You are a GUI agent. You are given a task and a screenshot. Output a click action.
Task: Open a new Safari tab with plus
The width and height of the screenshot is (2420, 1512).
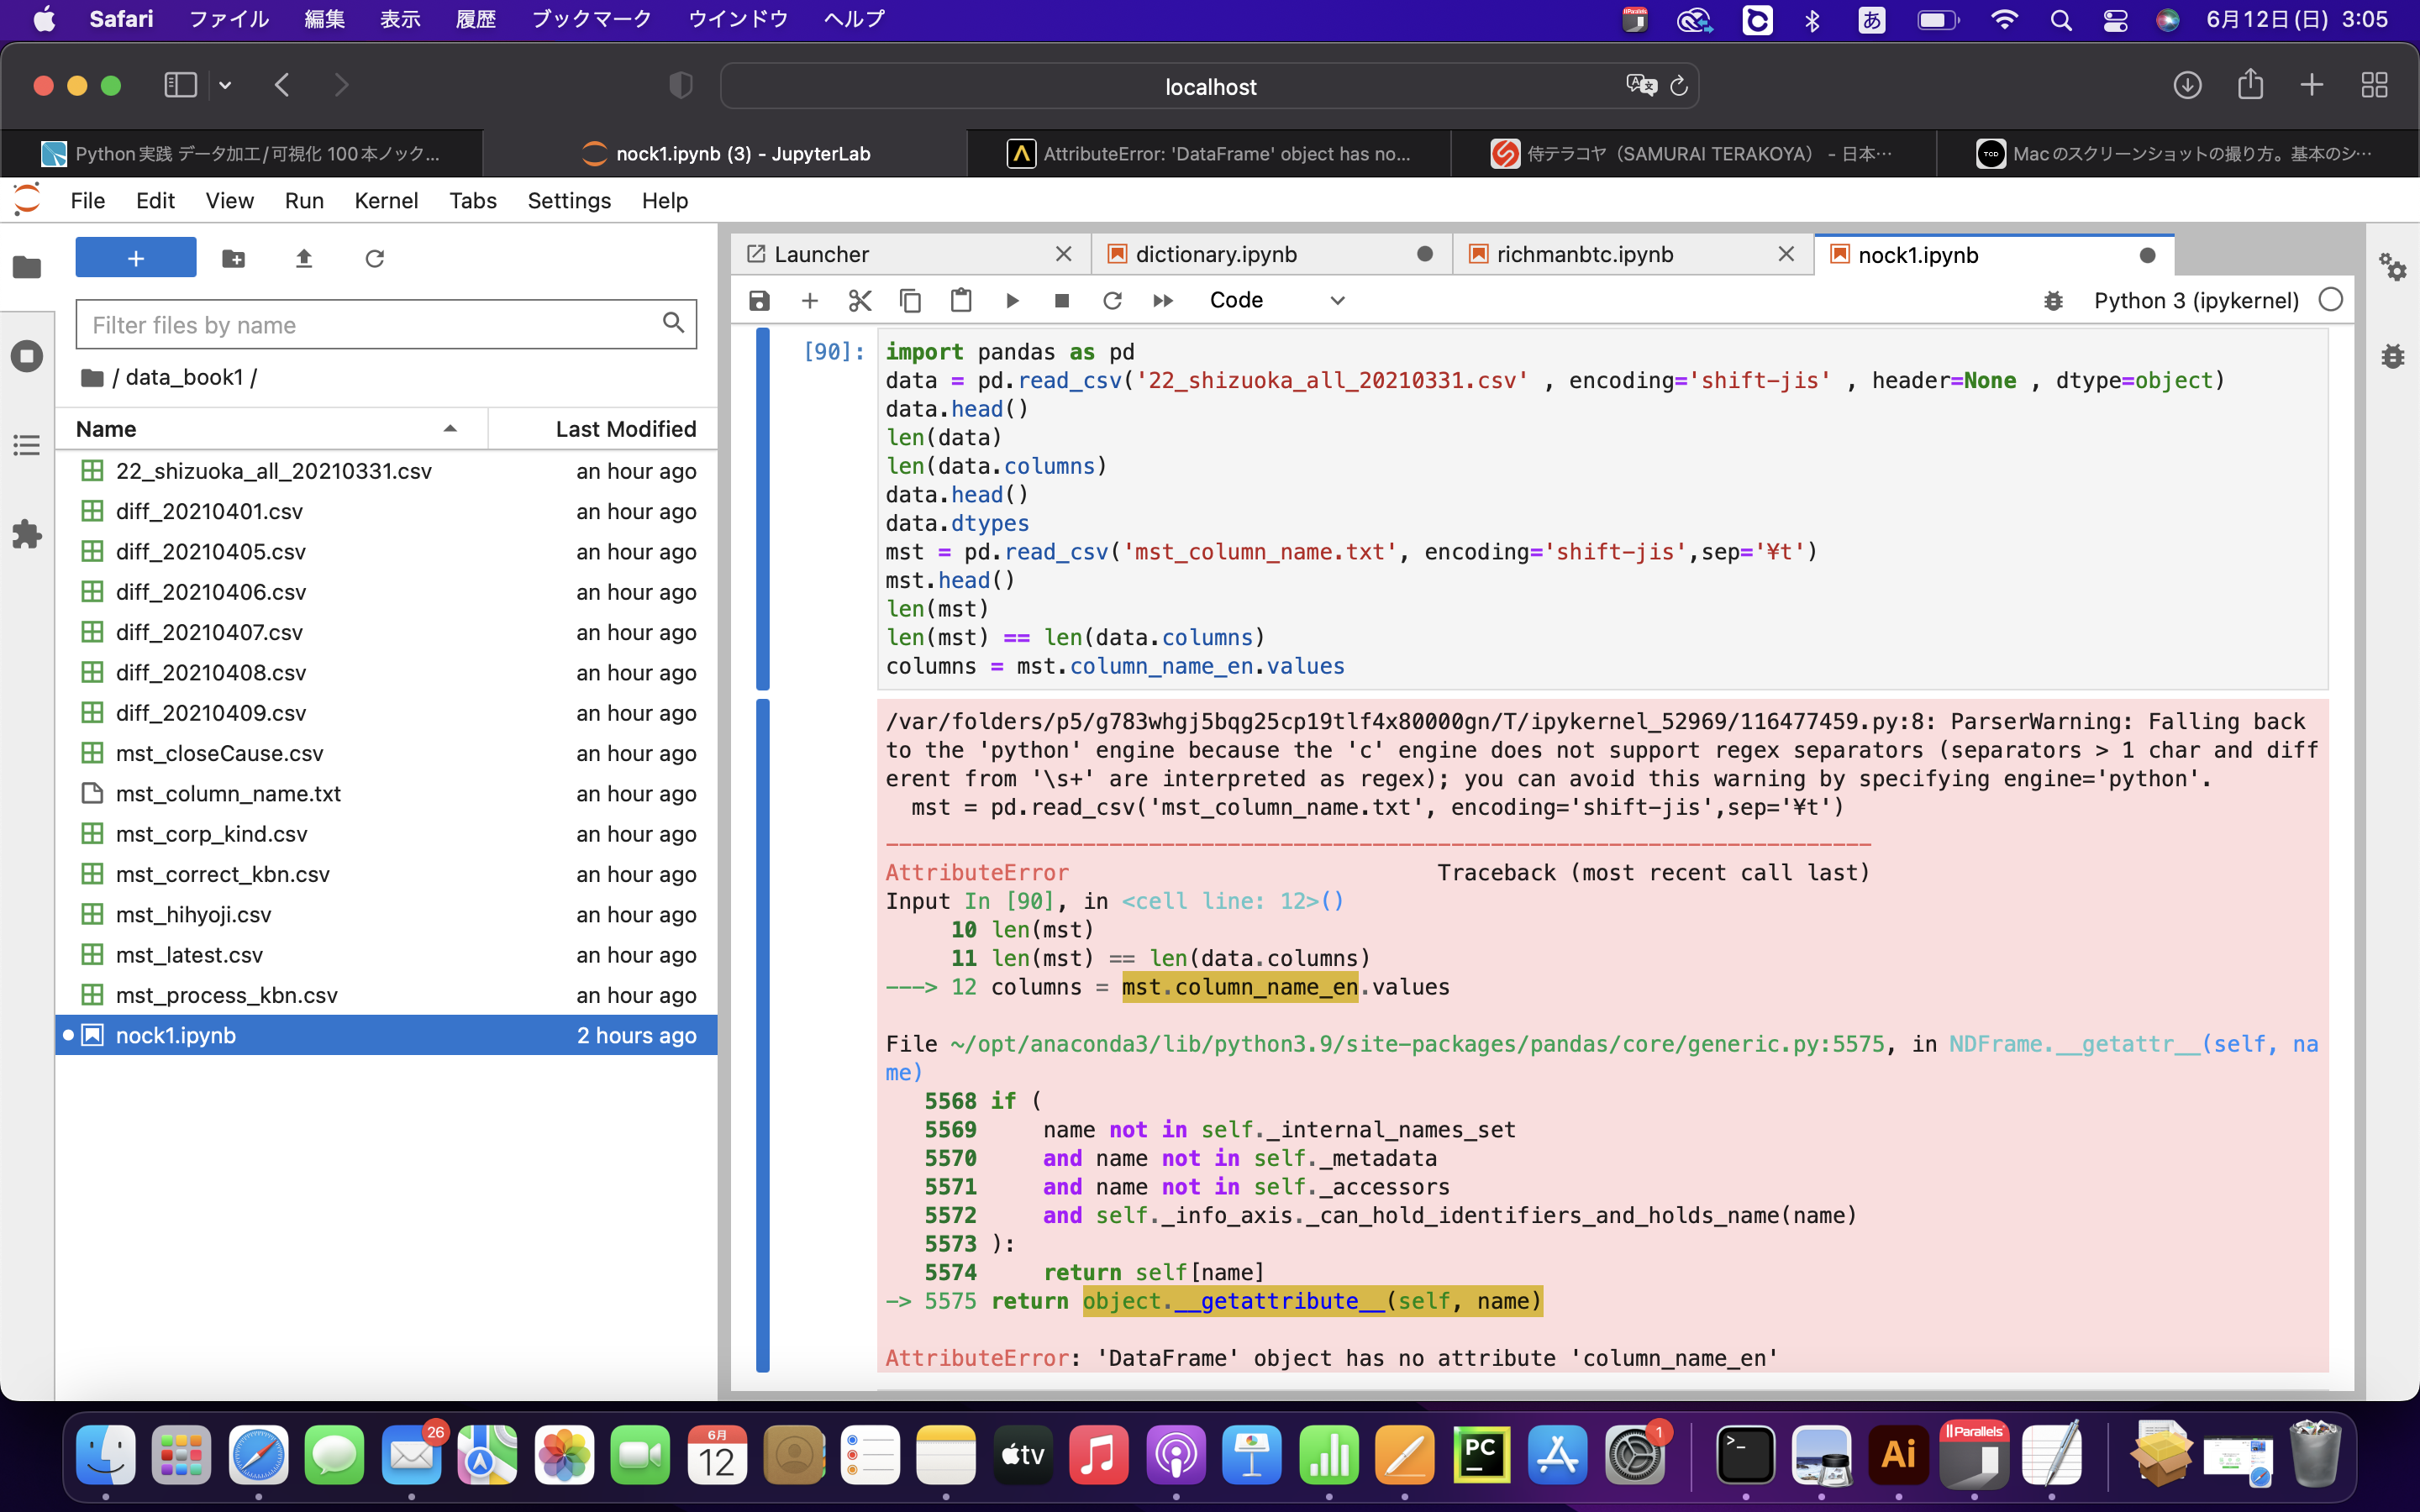pos(2312,85)
